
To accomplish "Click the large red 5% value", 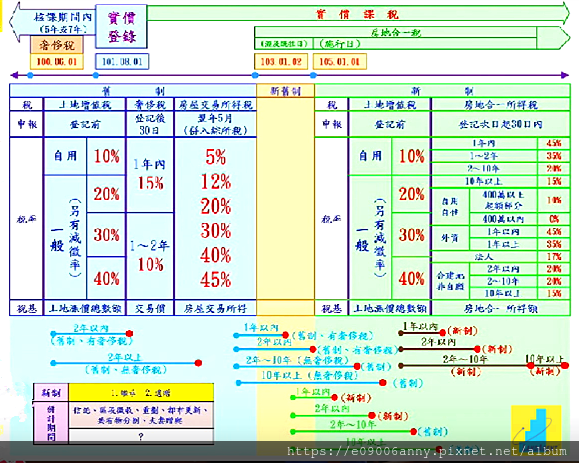I will (x=216, y=157).
